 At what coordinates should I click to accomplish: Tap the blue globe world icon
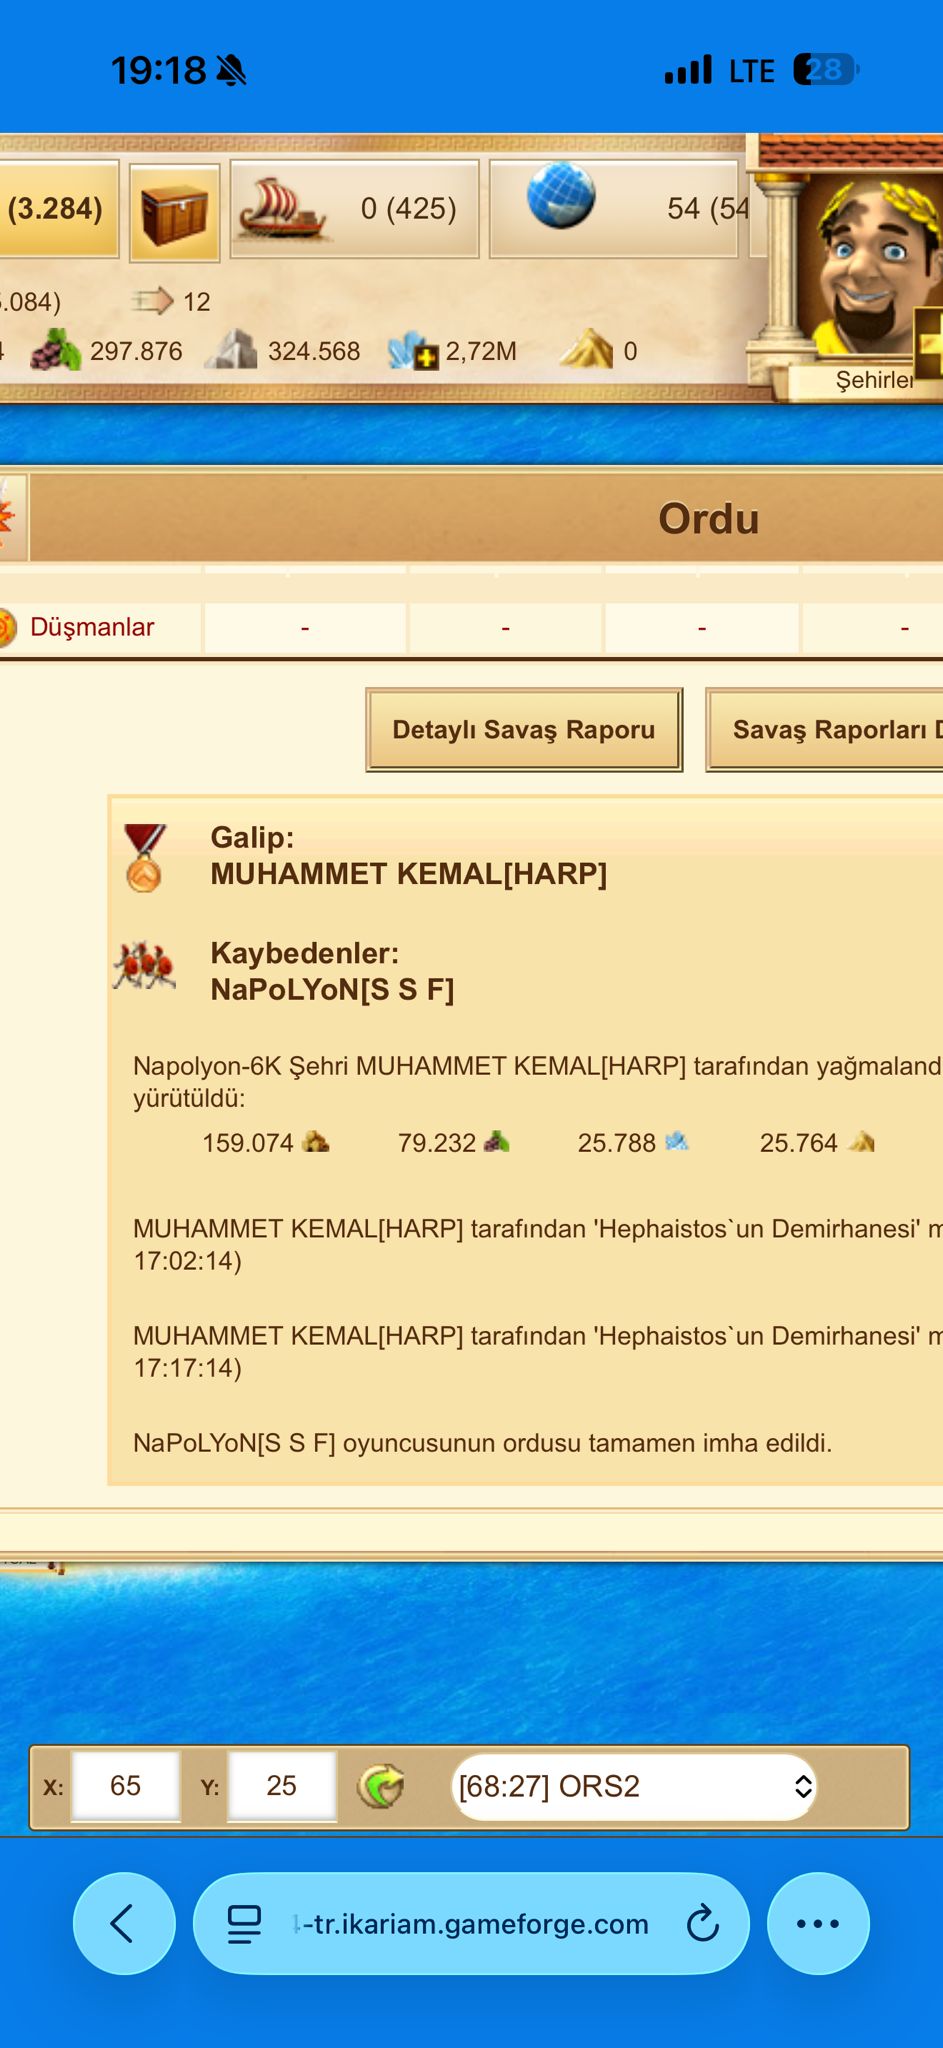coord(560,195)
